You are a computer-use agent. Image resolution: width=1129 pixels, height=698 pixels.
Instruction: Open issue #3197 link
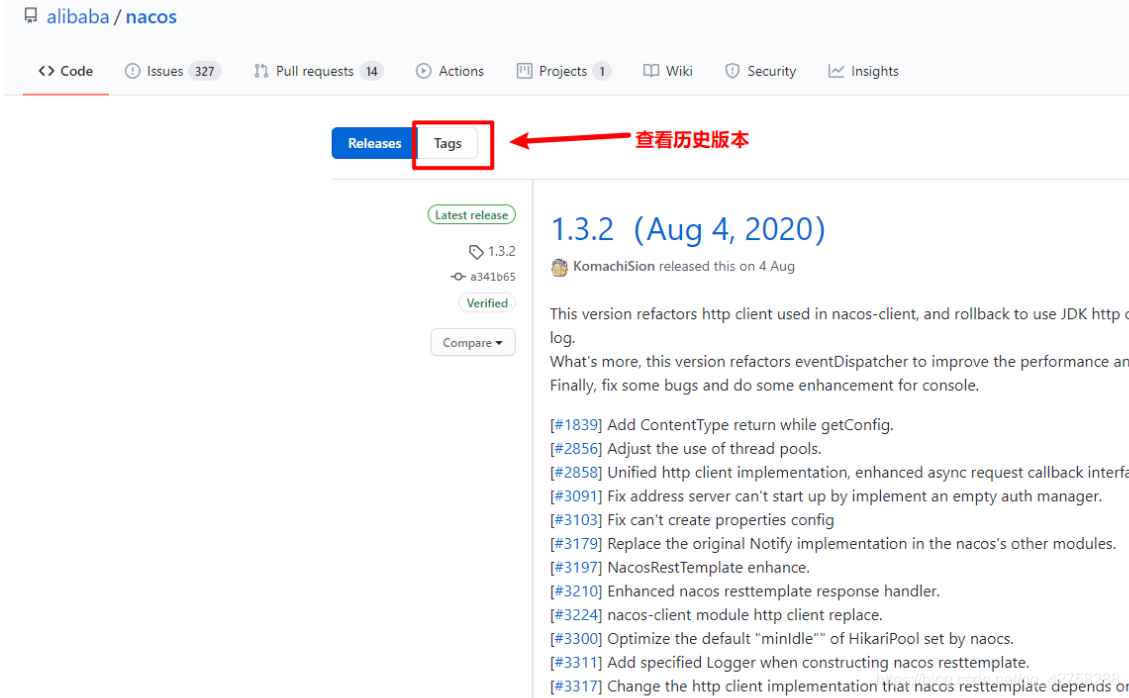pyautogui.click(x=576, y=568)
